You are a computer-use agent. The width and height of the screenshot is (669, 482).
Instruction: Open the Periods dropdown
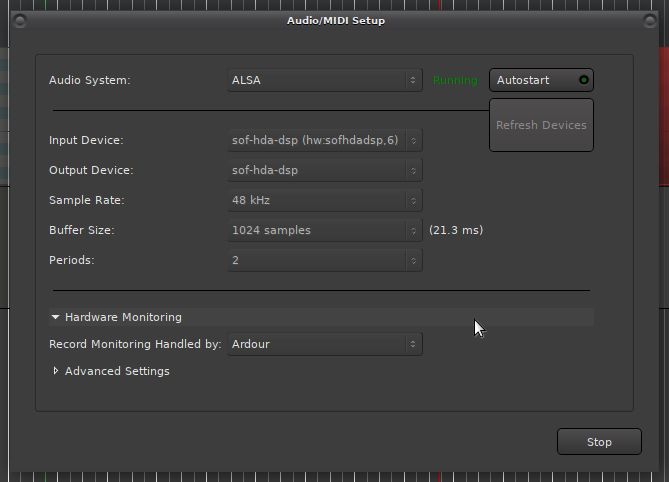coord(325,260)
